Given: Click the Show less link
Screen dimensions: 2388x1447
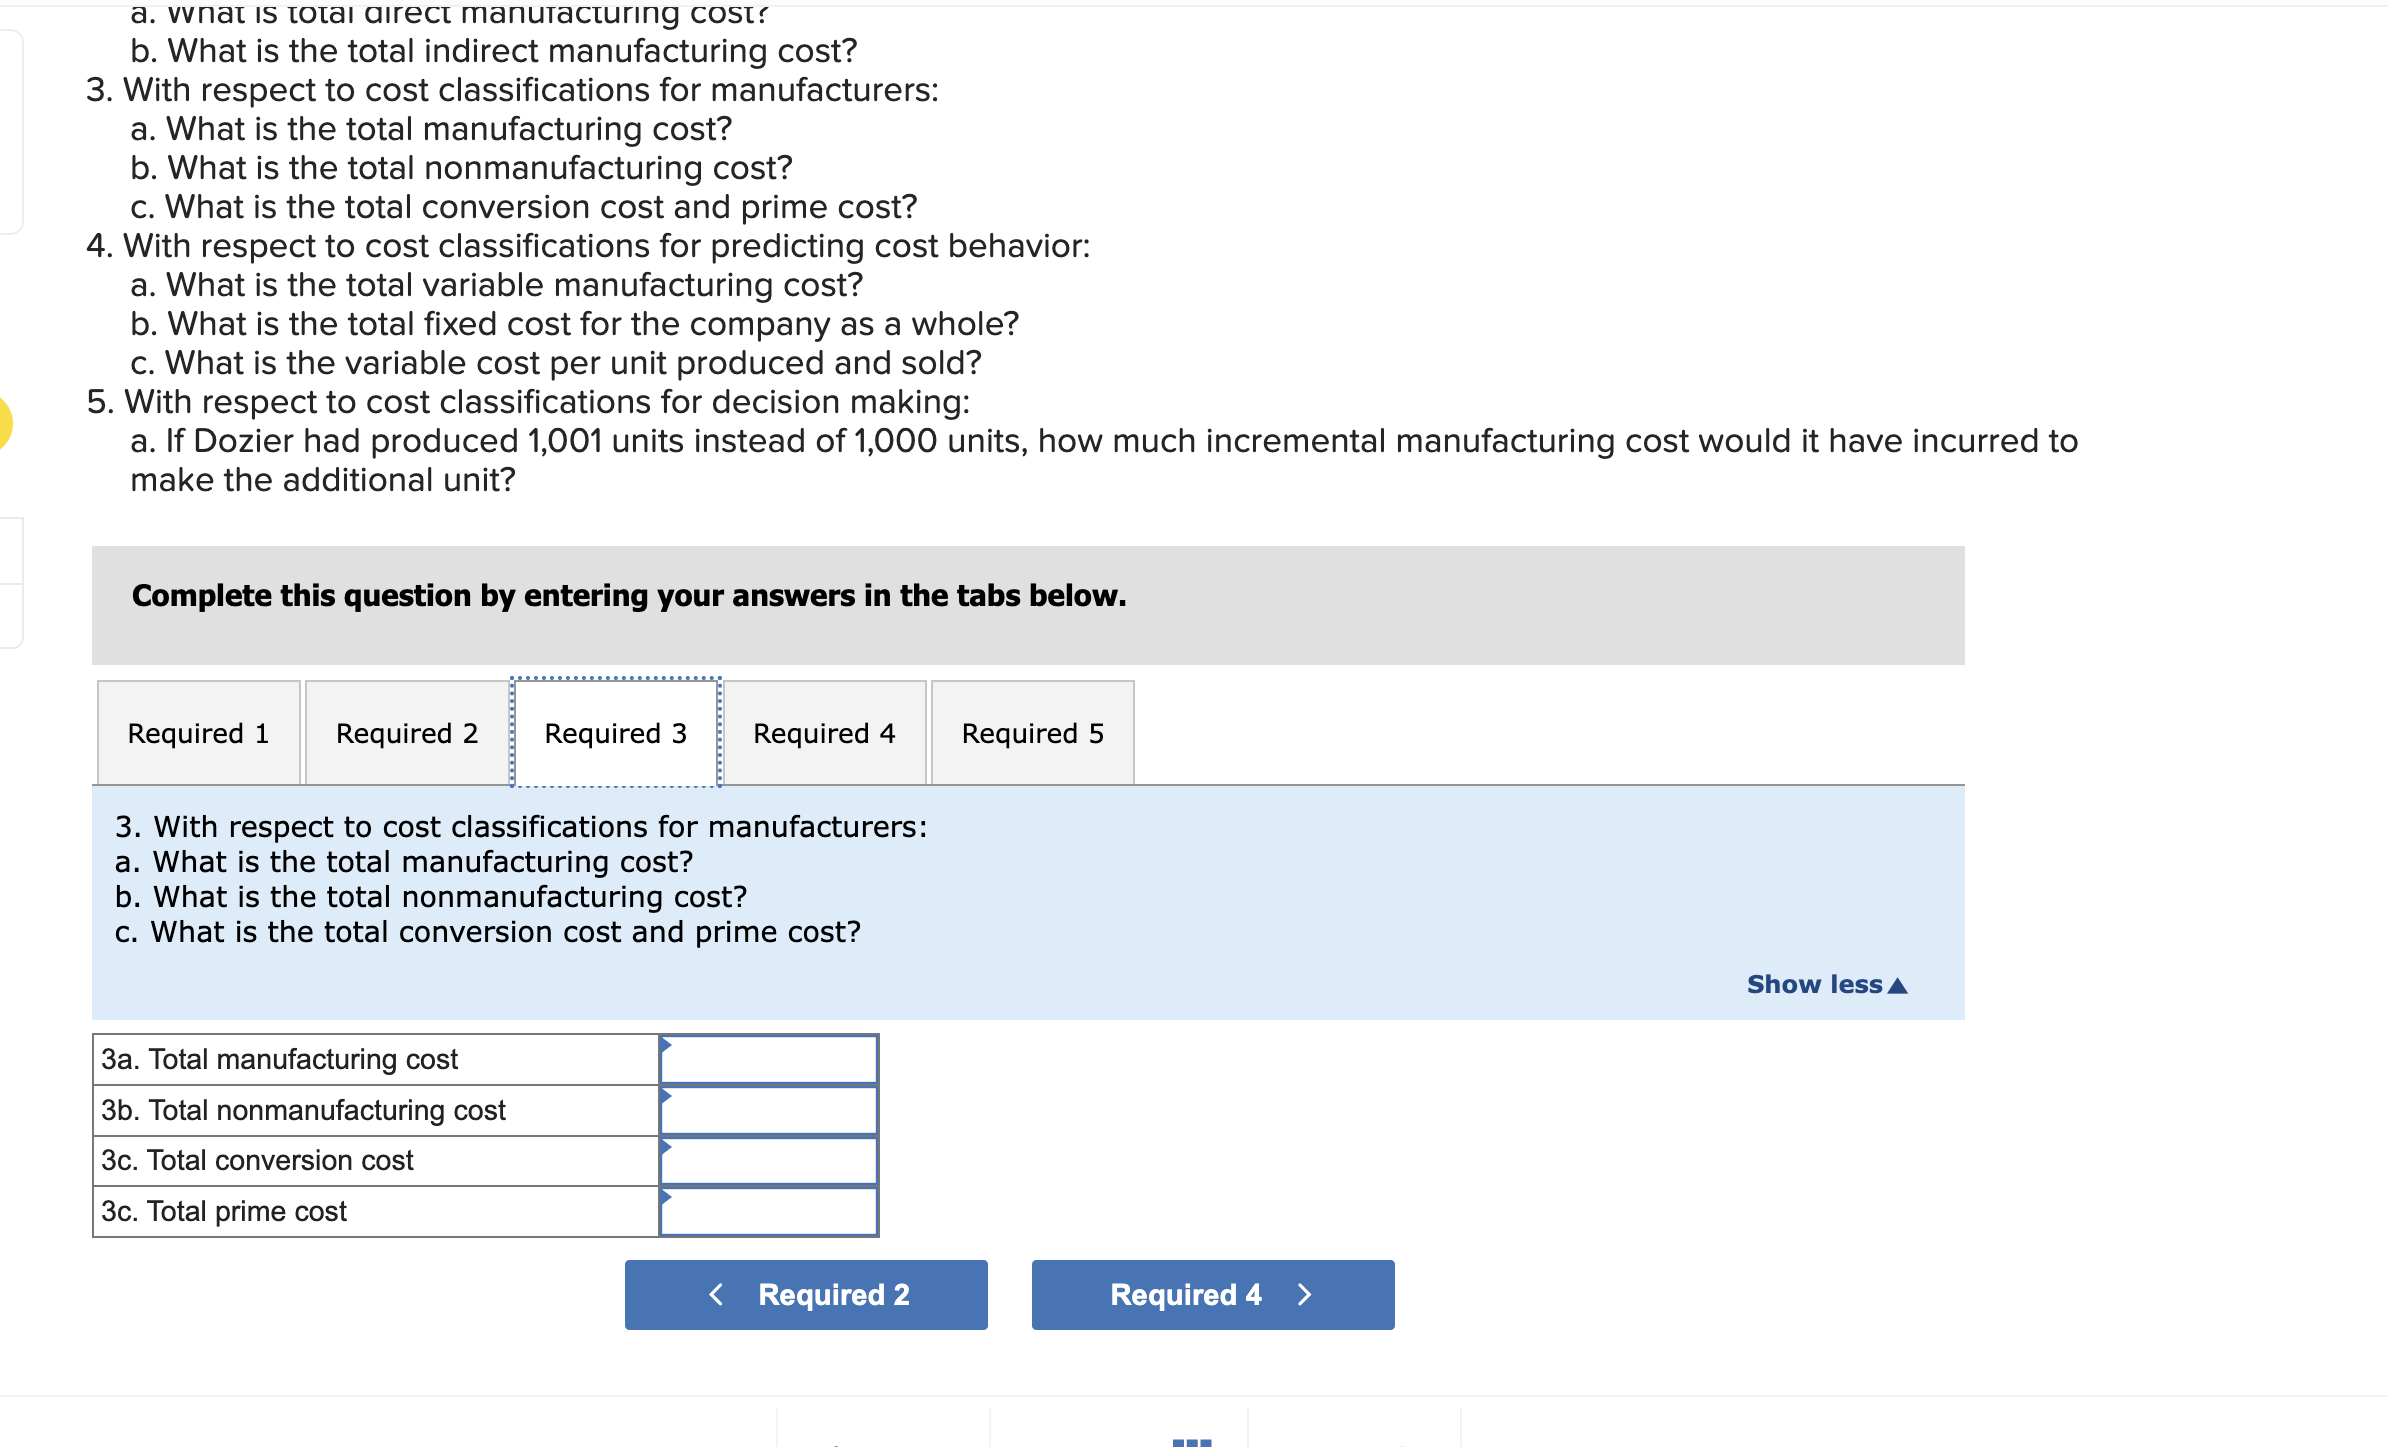Looking at the screenshot, I should click(1814, 985).
